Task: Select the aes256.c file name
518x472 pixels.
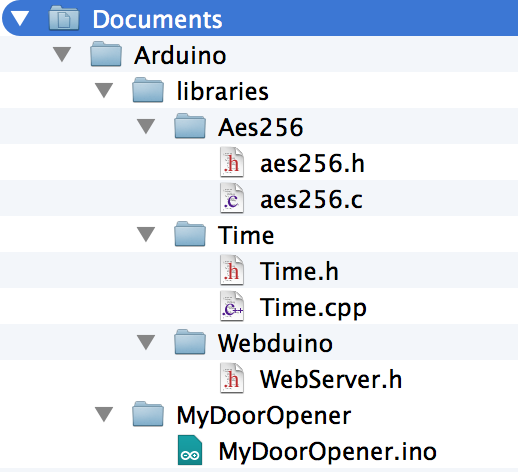Action: pyautogui.click(x=311, y=199)
